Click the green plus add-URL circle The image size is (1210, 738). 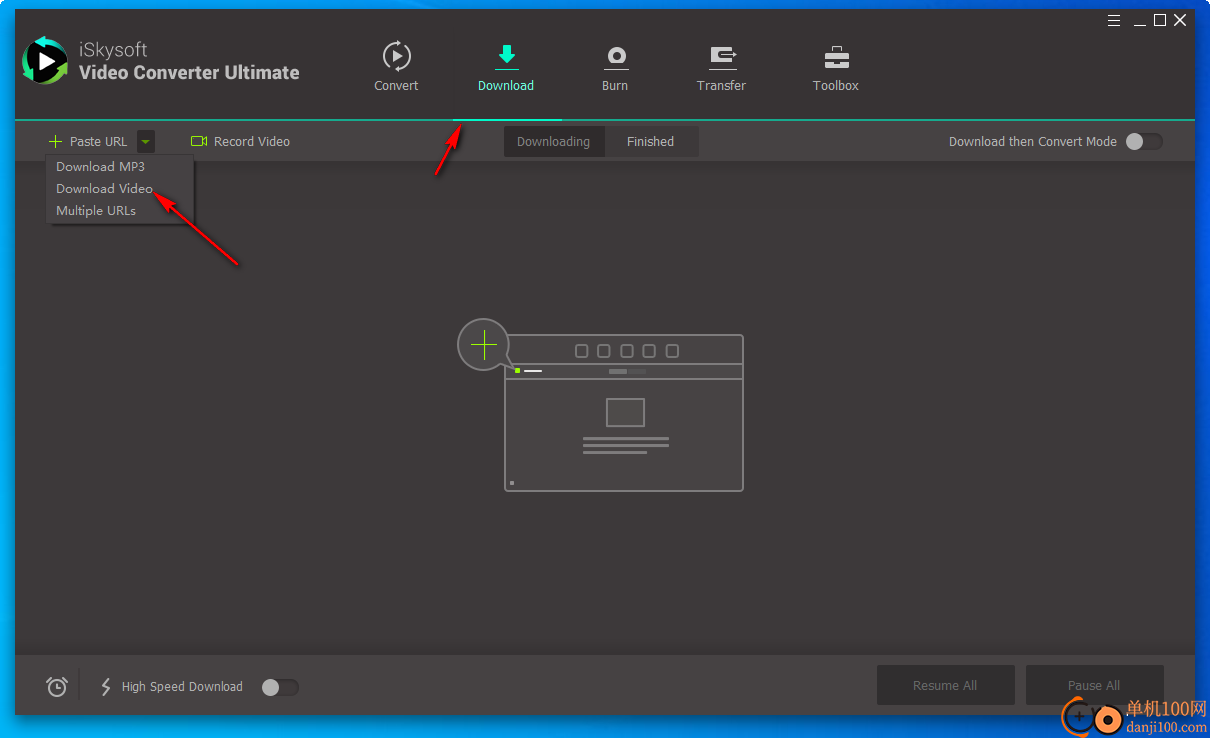point(484,346)
